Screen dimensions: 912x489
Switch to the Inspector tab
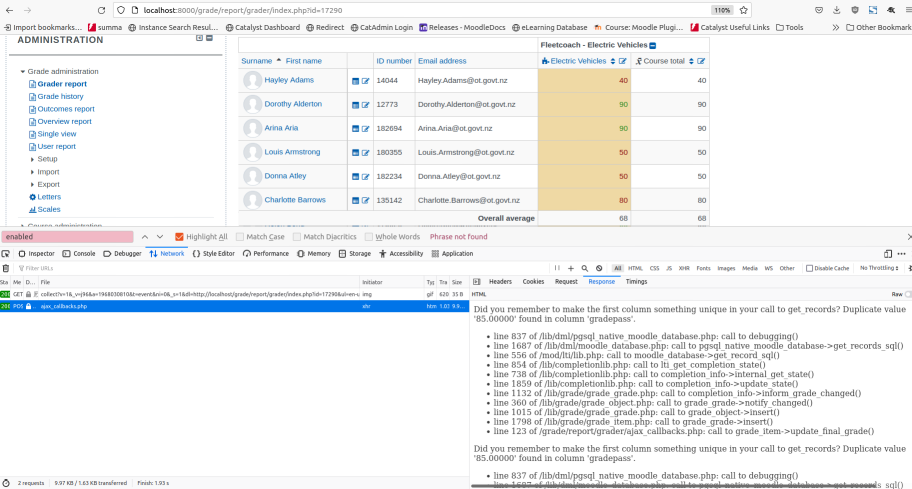(x=36, y=254)
